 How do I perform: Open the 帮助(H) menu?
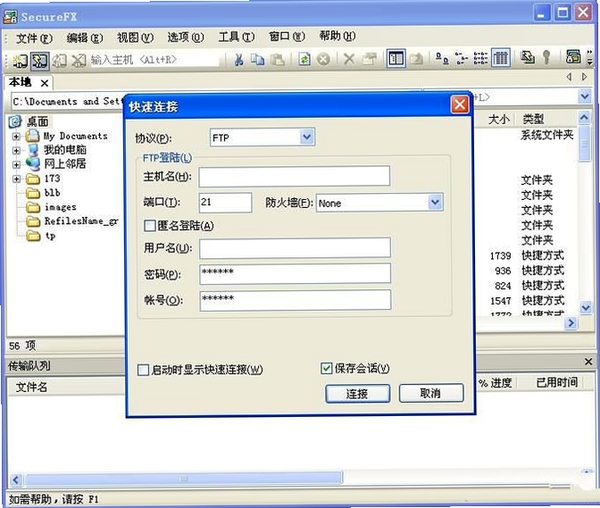pos(338,36)
